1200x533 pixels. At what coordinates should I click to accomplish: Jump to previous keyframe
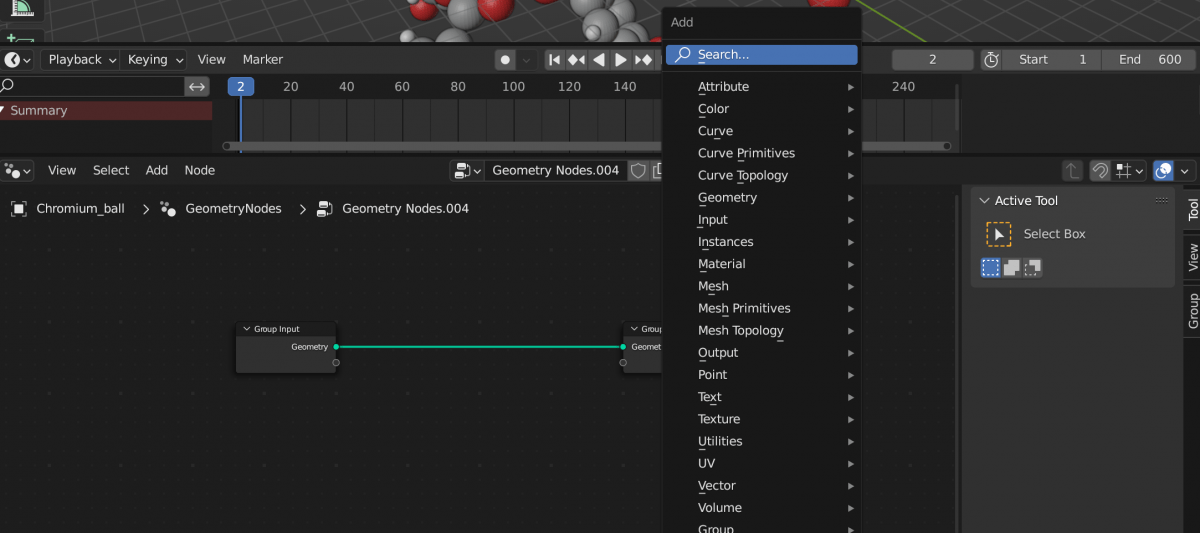(x=576, y=60)
